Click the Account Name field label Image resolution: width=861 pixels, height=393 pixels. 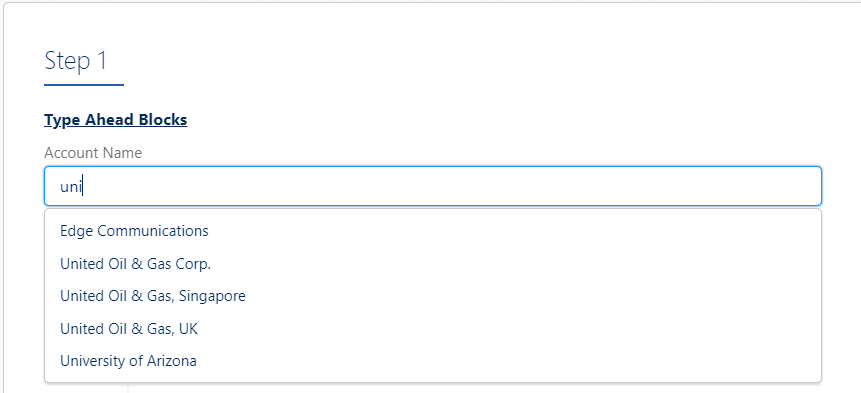(x=93, y=153)
